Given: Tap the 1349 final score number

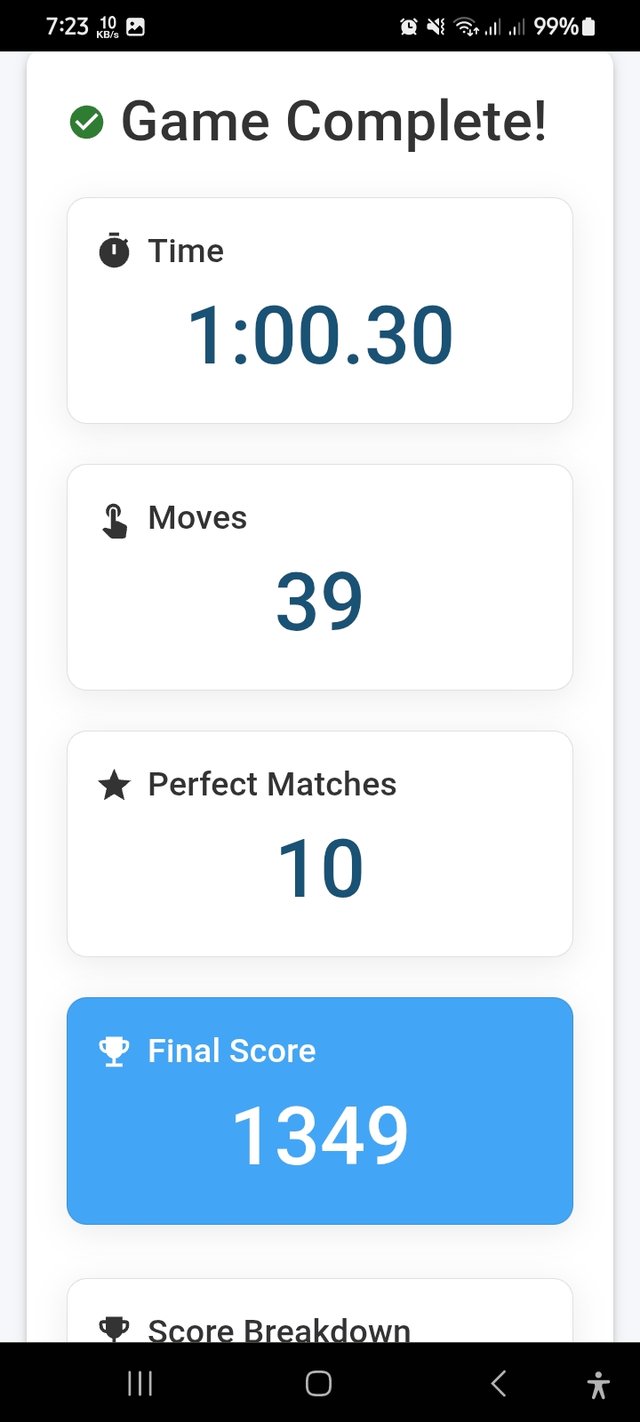Looking at the screenshot, I should [320, 1137].
